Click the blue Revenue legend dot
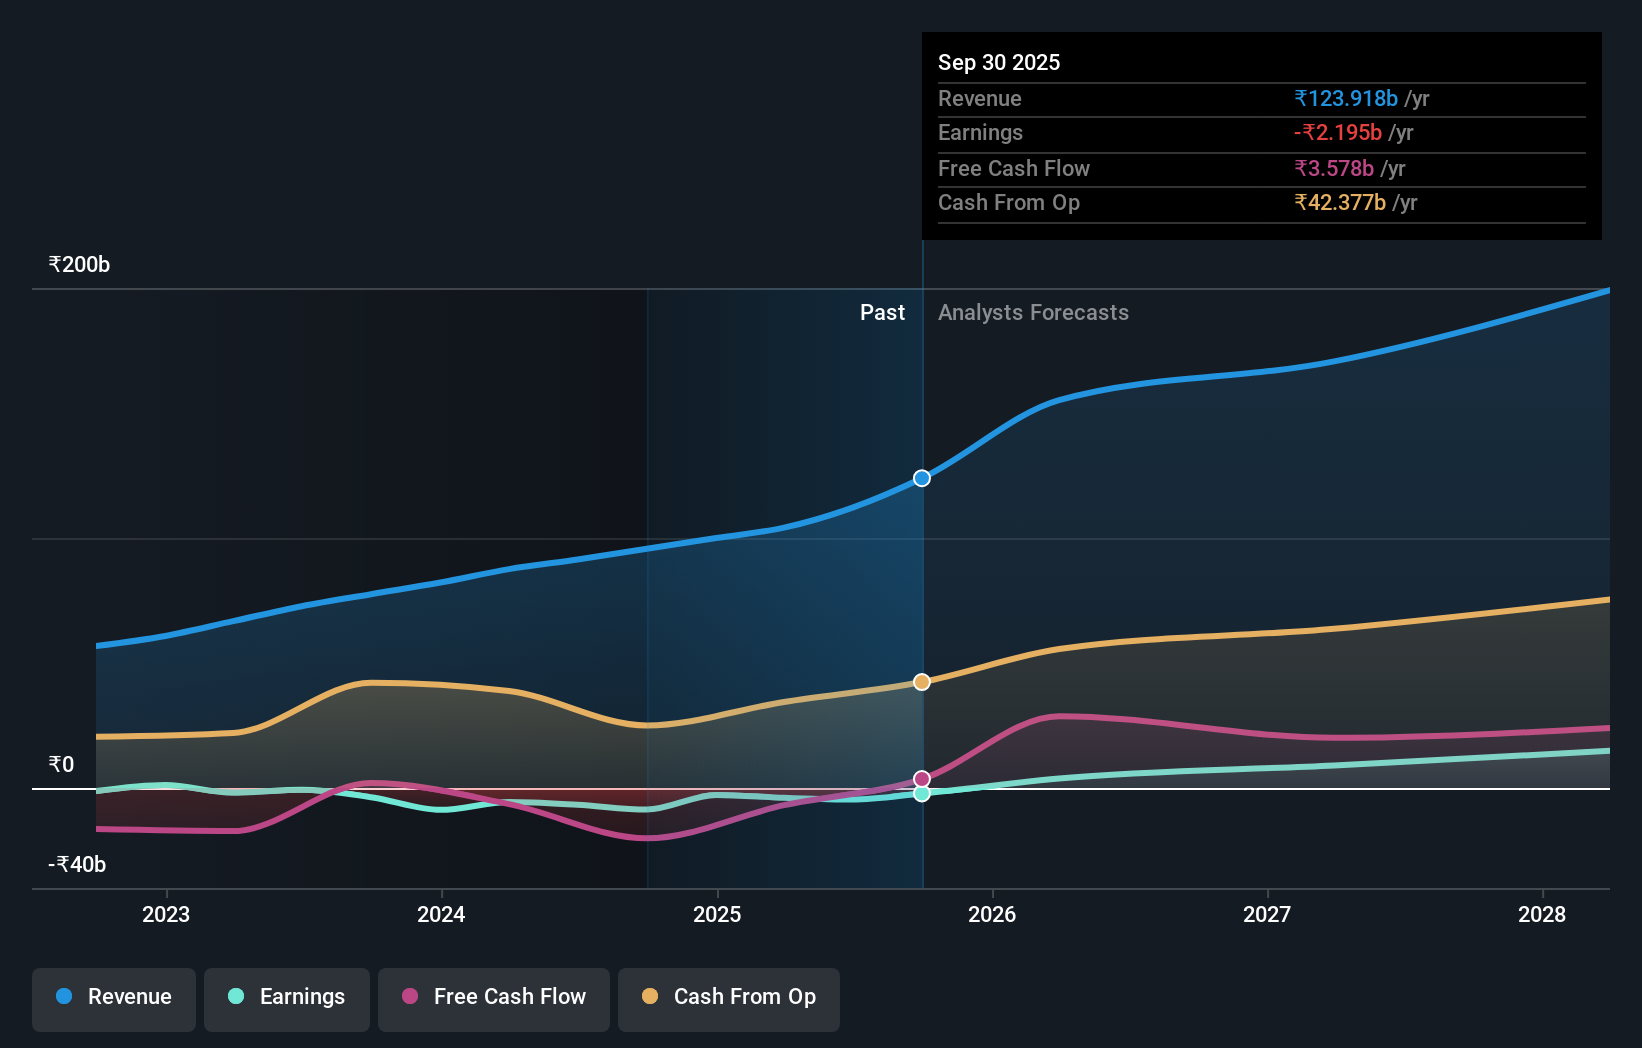This screenshot has width=1642, height=1048. pyautogui.click(x=65, y=997)
